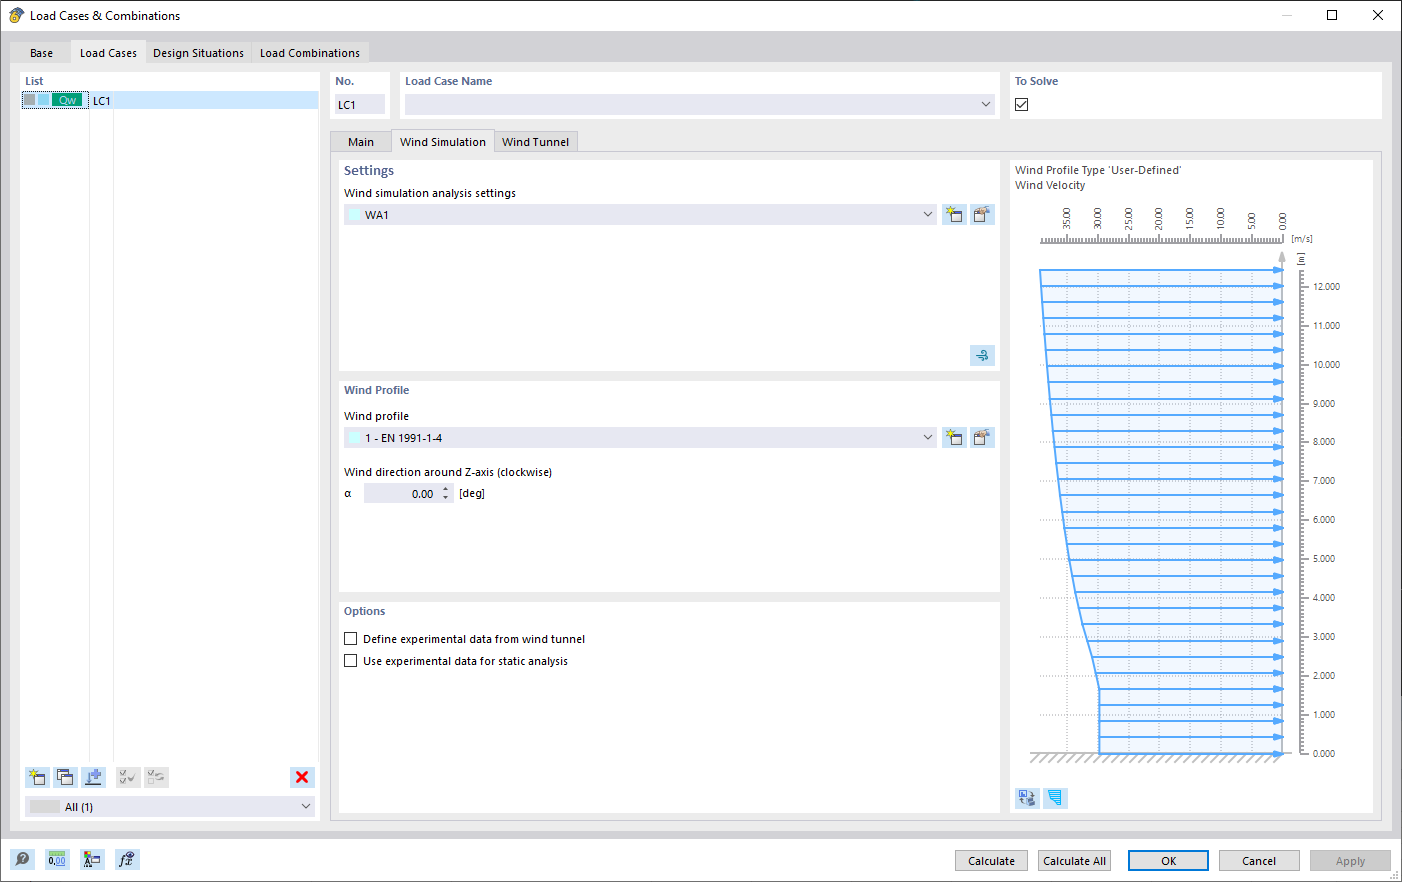1402x882 pixels.
Task: Open the Load Combinations tab
Action: pyautogui.click(x=310, y=52)
